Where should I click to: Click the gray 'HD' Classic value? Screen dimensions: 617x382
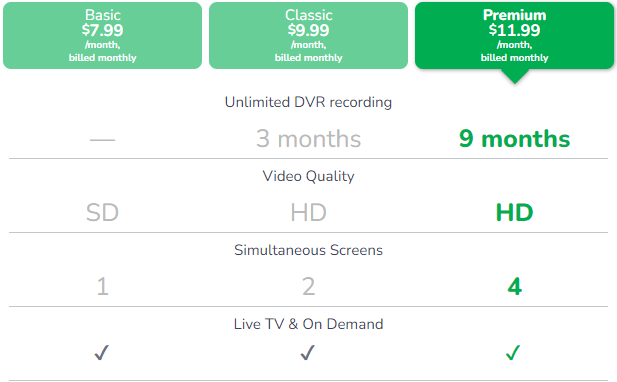[308, 212]
